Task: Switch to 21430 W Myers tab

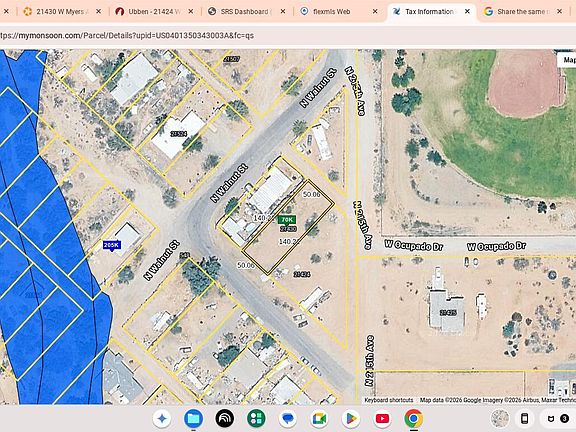Action: tap(62, 11)
